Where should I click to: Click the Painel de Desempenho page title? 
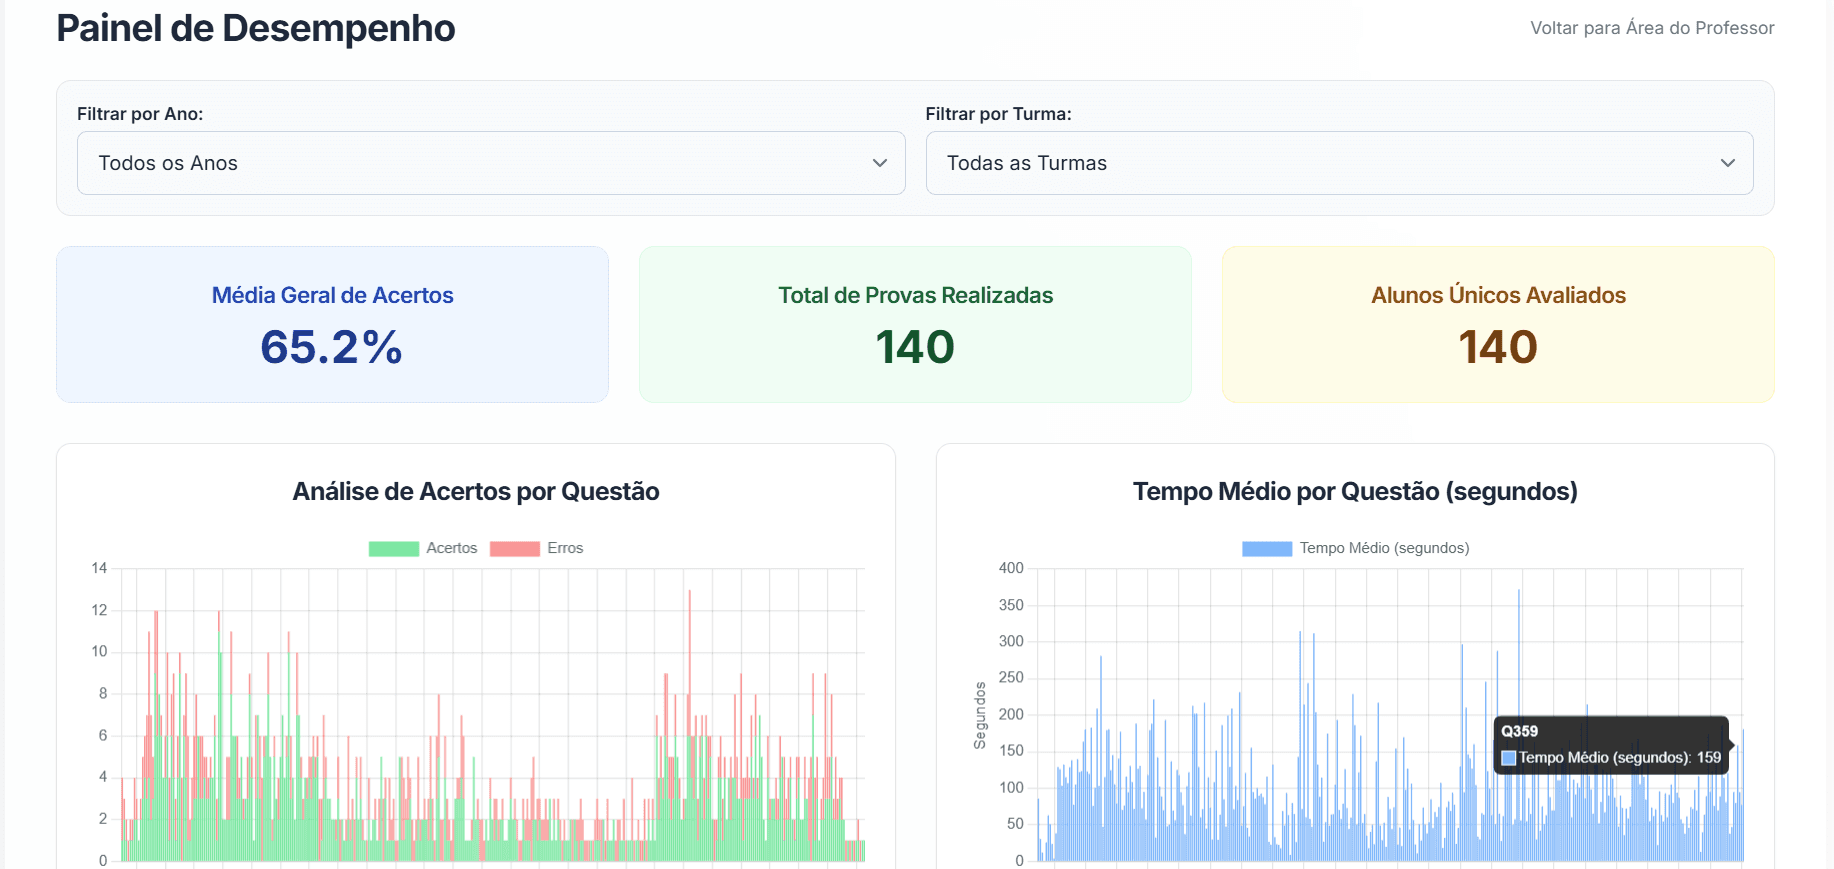tap(255, 28)
